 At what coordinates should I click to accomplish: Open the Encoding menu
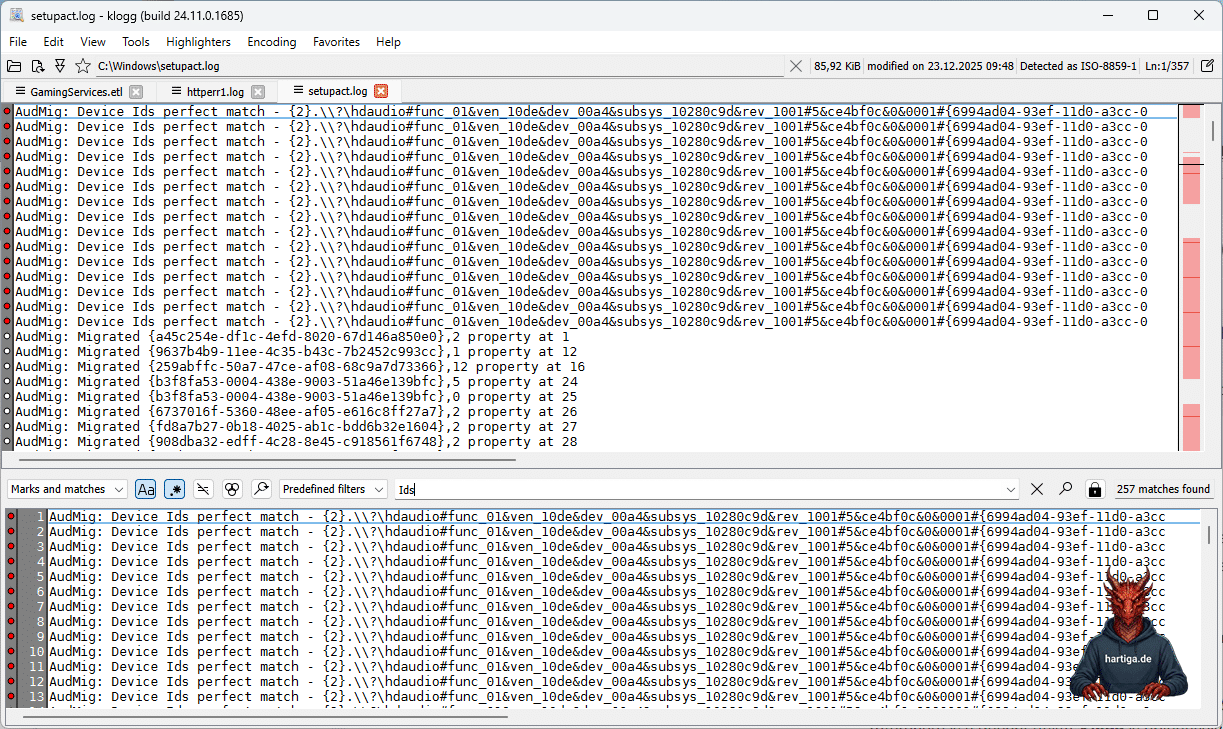click(271, 42)
